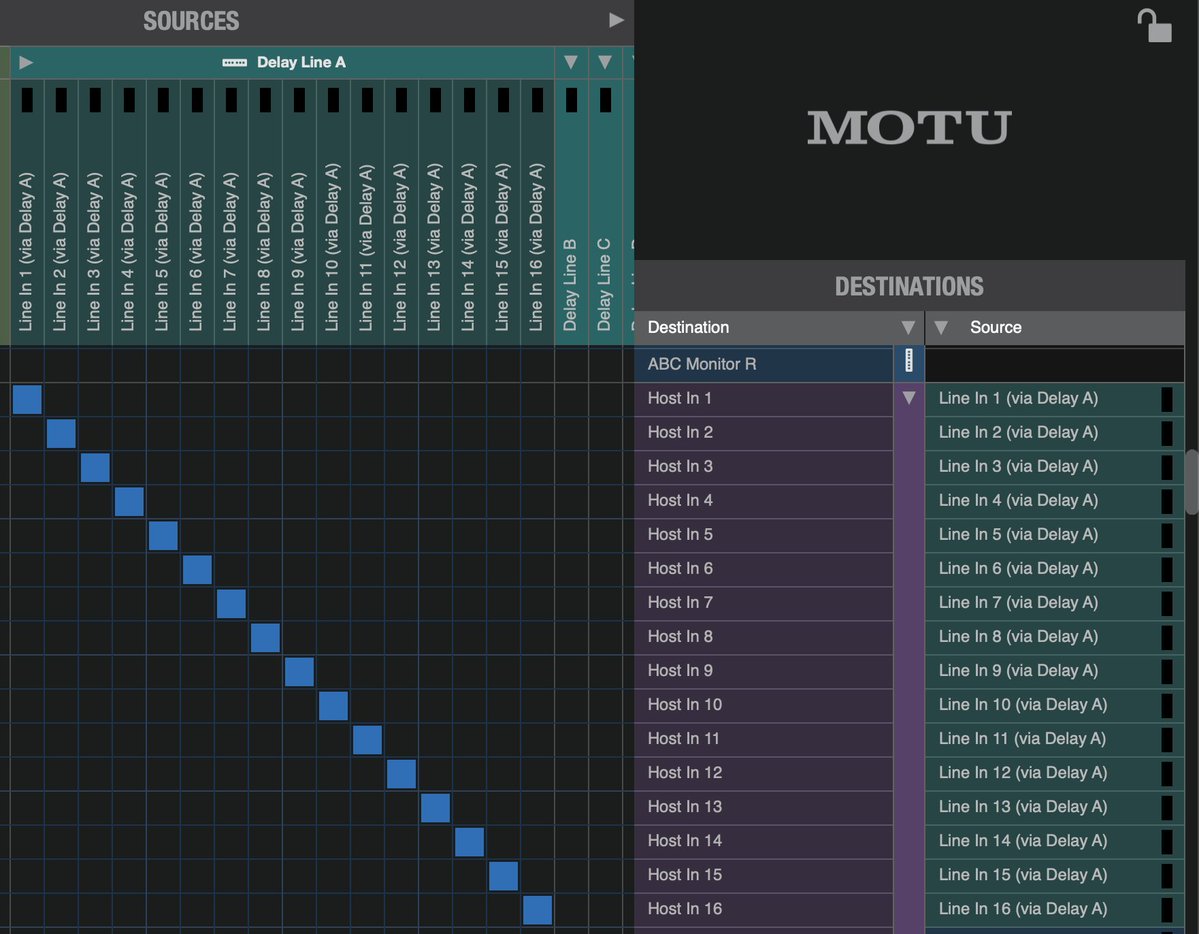Viewport: 1199px width, 934px height.
Task: Collapse the Delay Line A group triangle
Action: pos(26,62)
